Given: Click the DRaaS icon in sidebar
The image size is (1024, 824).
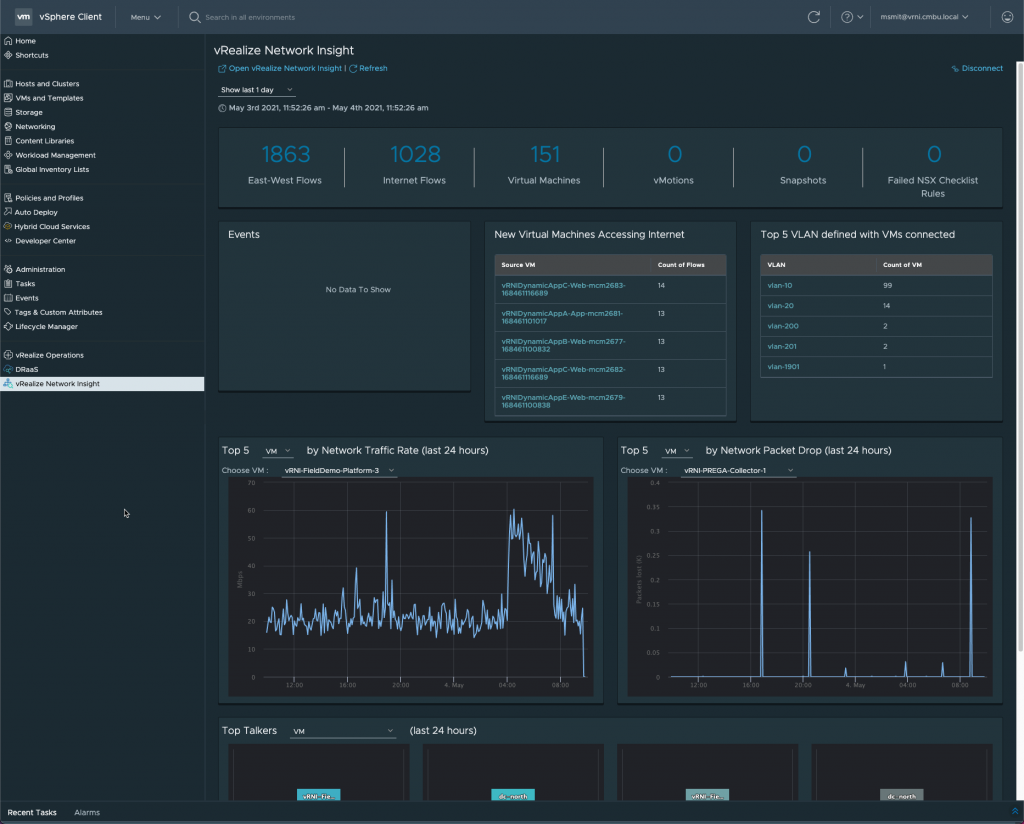Looking at the screenshot, I should (8, 370).
